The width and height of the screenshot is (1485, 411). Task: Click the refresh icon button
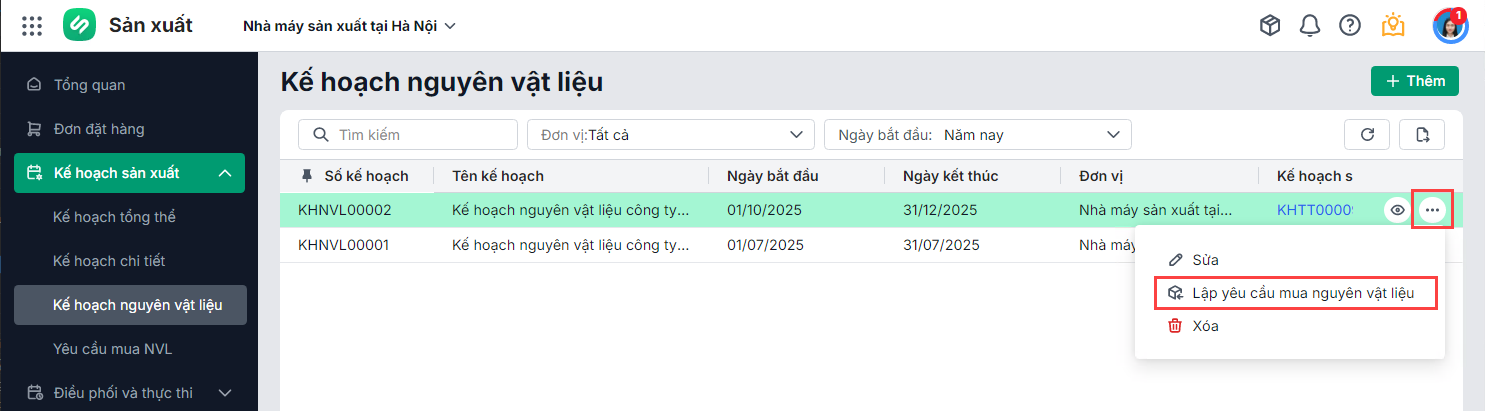click(x=1366, y=134)
